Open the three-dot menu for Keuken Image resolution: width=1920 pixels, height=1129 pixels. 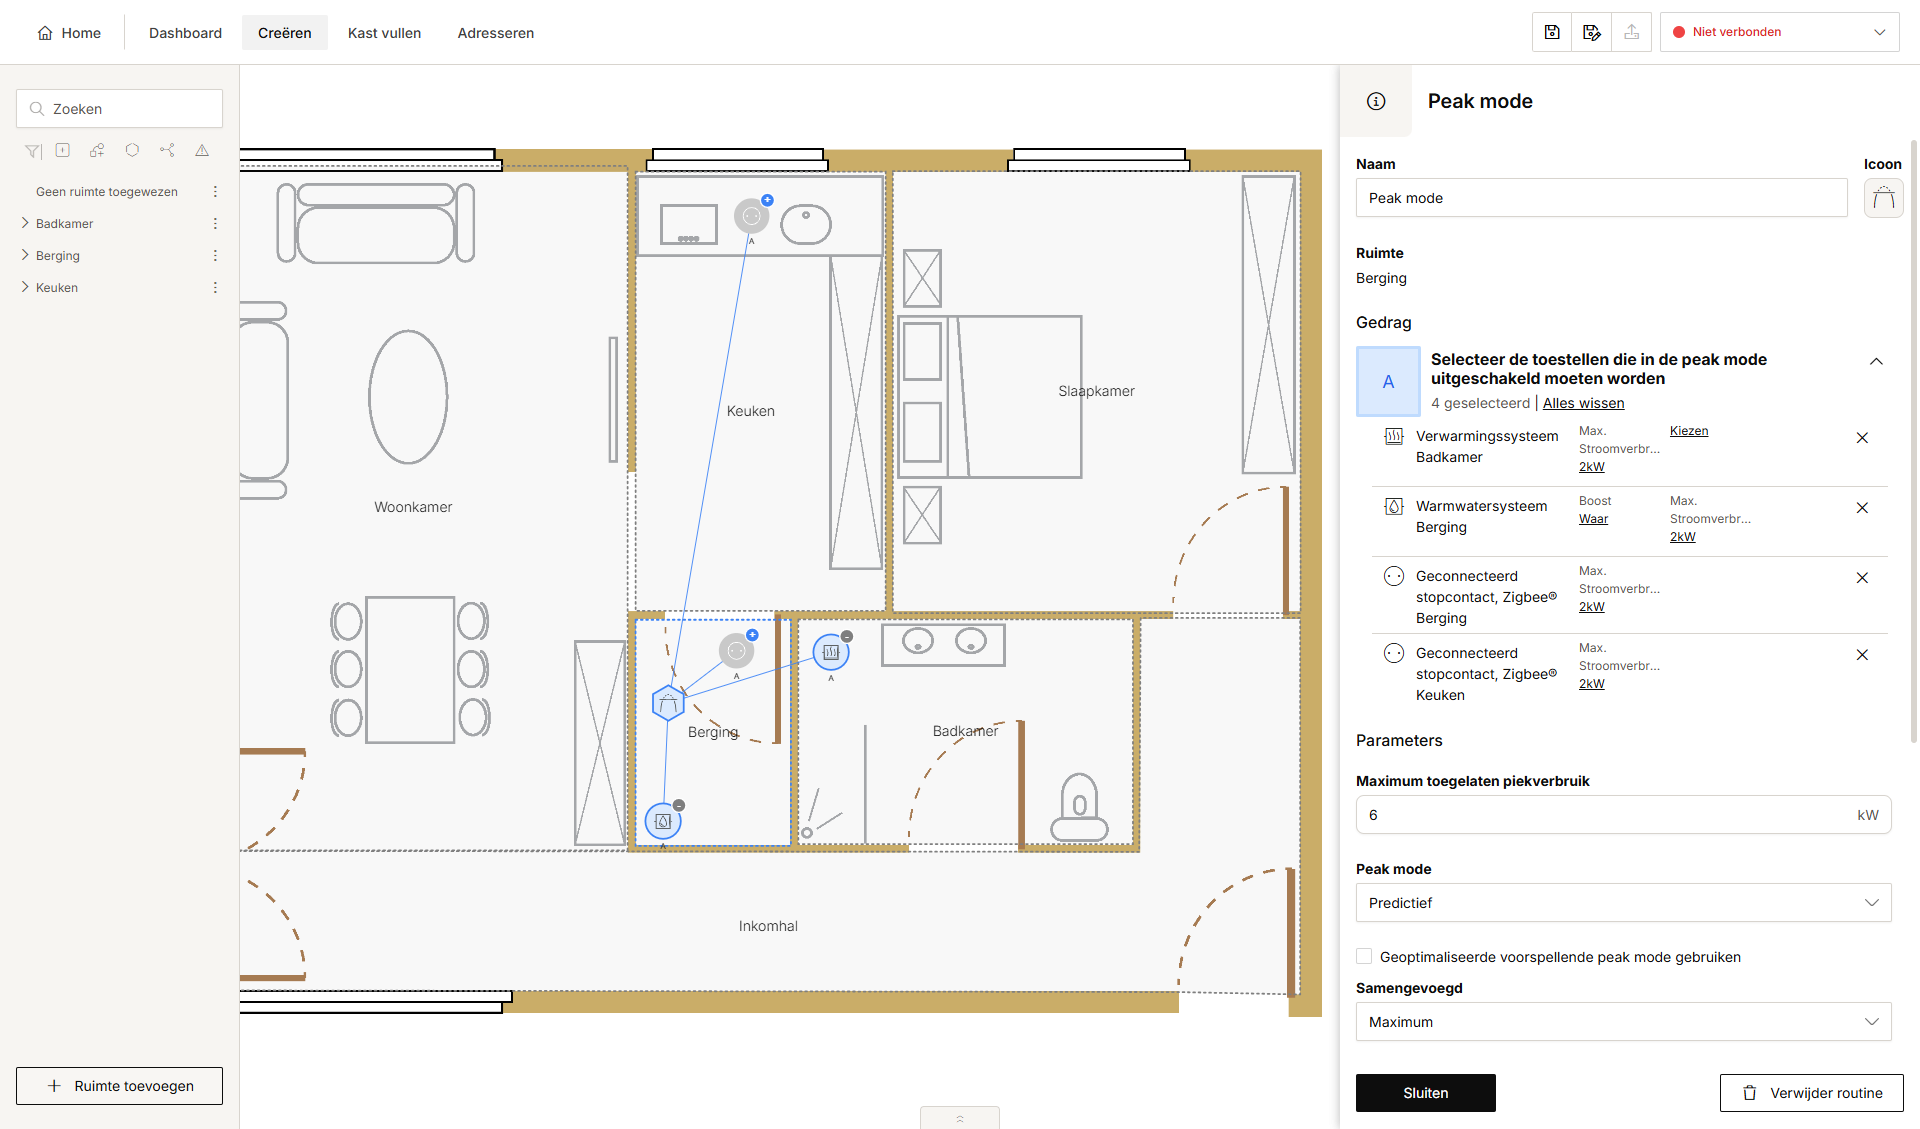coord(215,288)
